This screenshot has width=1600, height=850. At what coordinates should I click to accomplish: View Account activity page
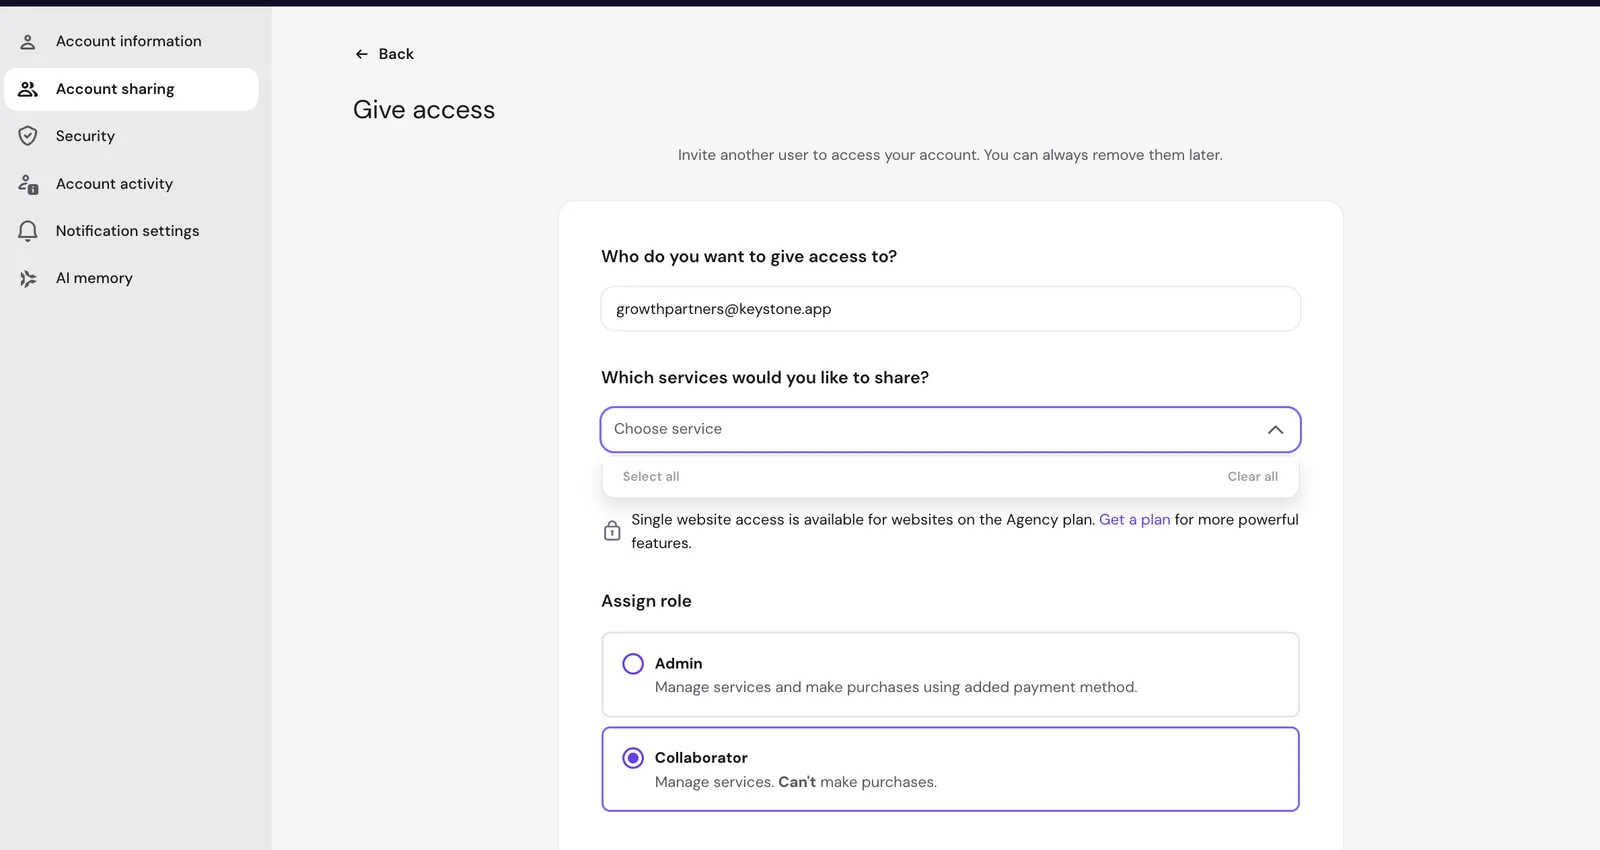[x=131, y=184]
